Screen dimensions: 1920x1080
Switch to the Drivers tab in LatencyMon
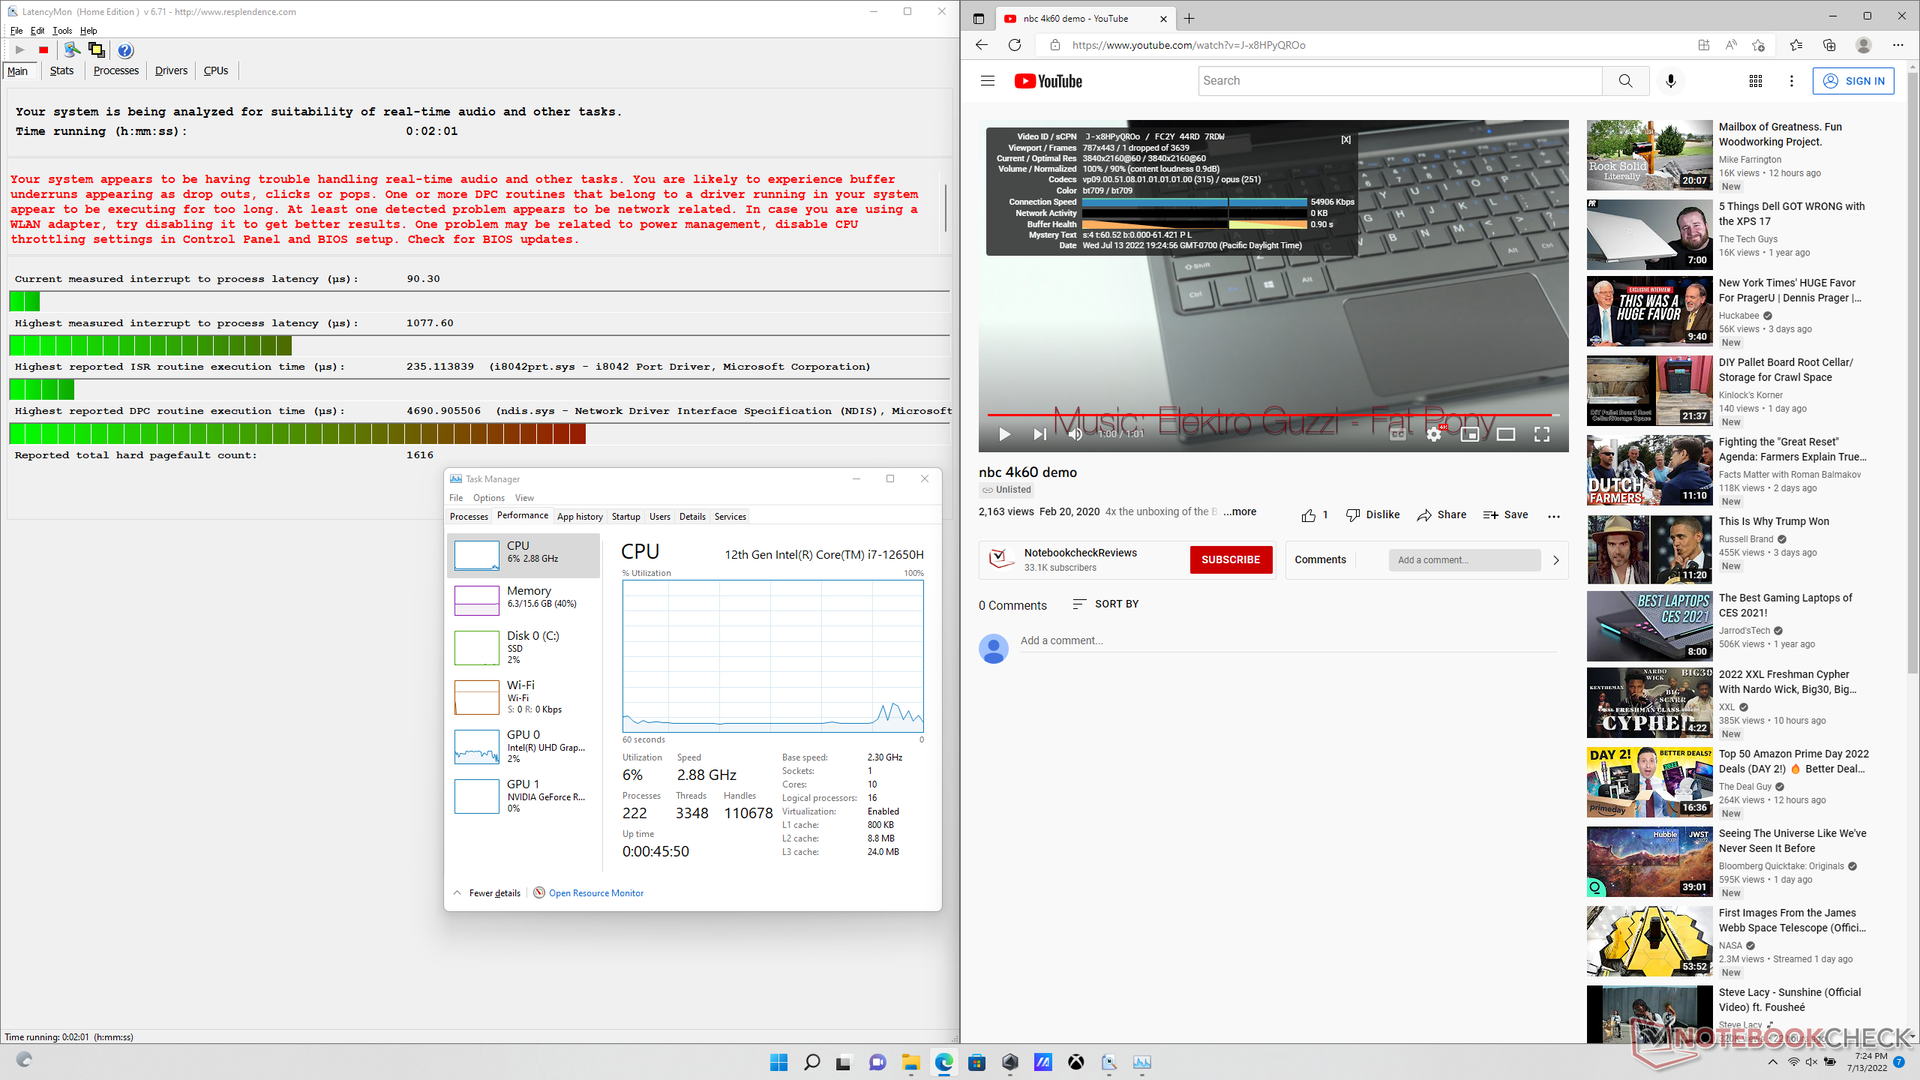pos(171,71)
